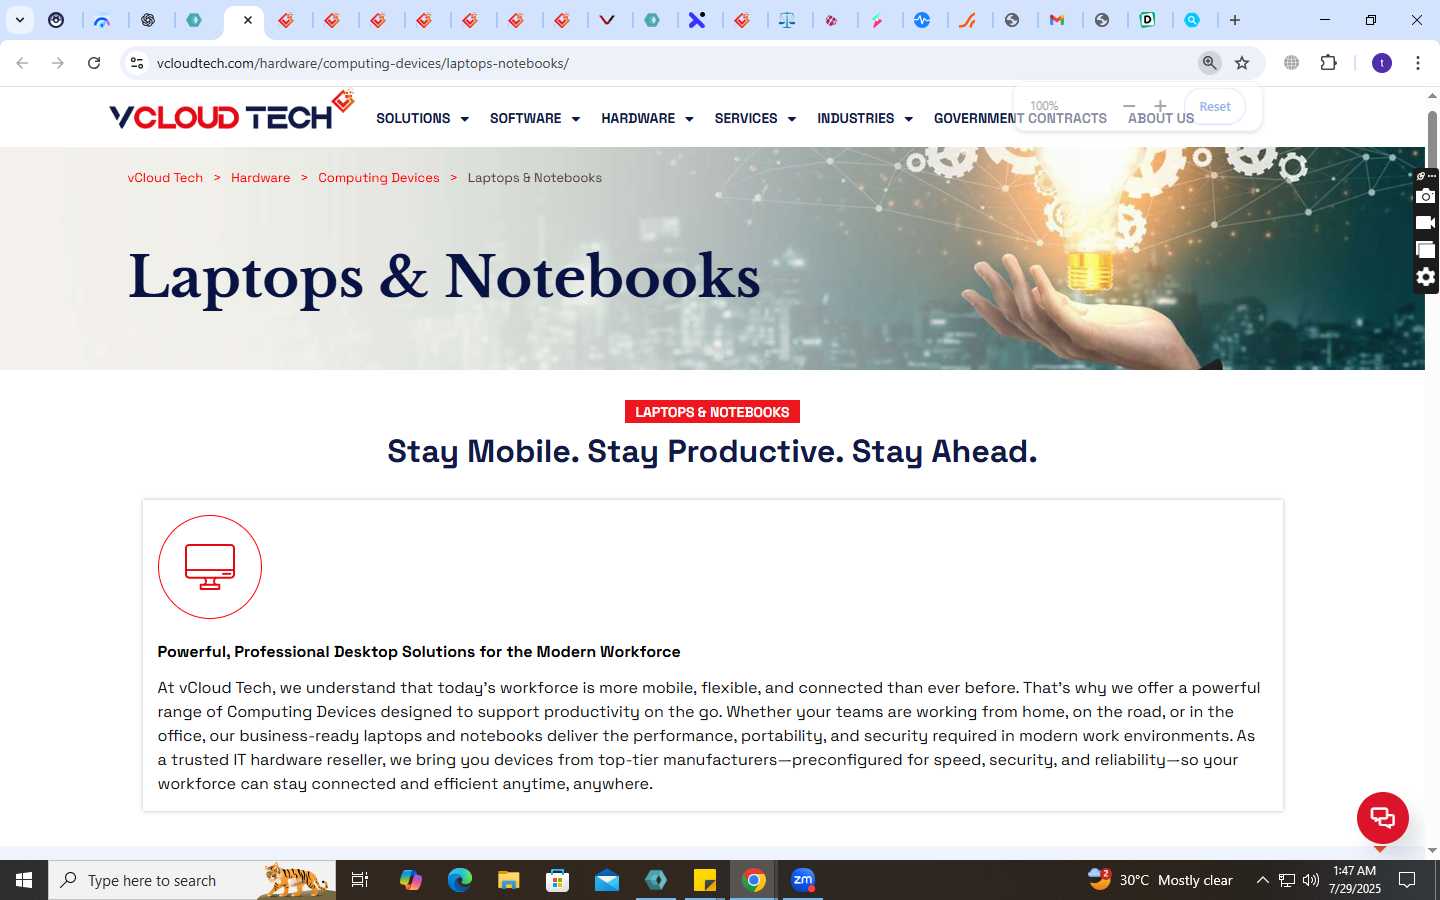Image resolution: width=1440 pixels, height=900 pixels.
Task: Open the Extensions puzzle icon
Action: 1328,63
